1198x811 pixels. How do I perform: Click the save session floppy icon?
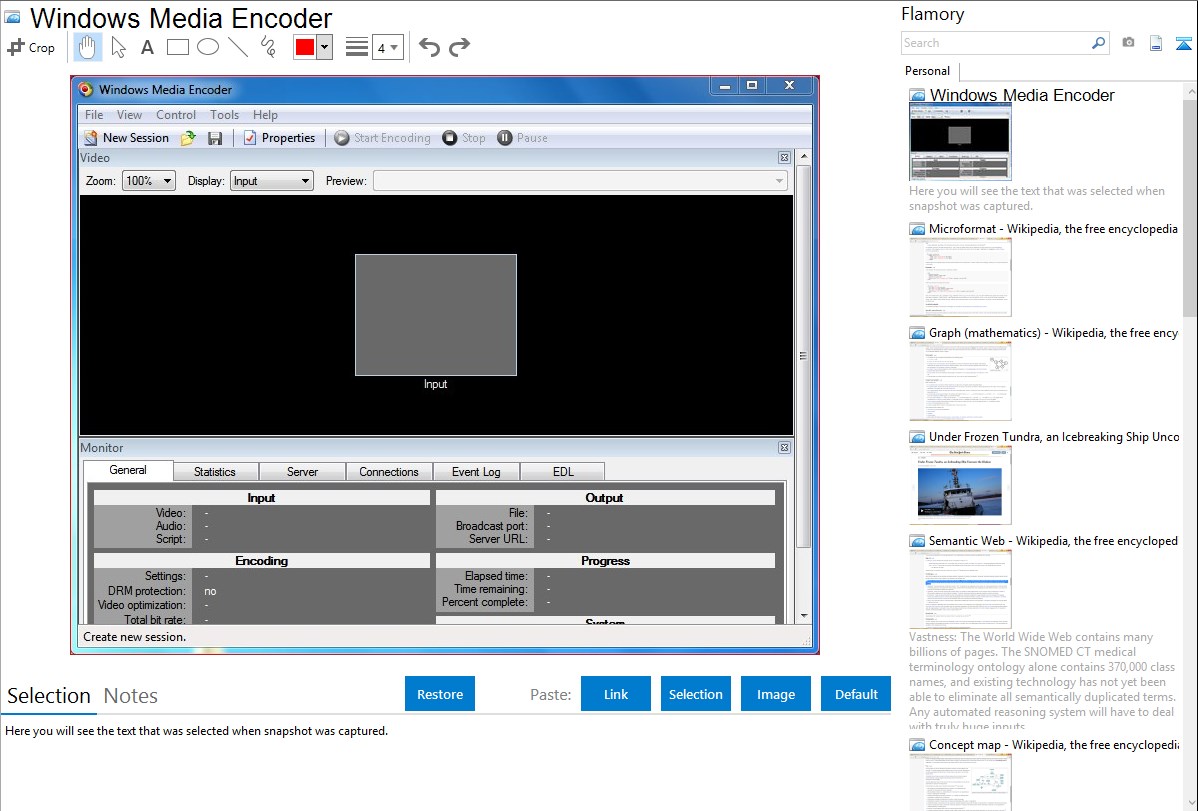click(x=215, y=138)
